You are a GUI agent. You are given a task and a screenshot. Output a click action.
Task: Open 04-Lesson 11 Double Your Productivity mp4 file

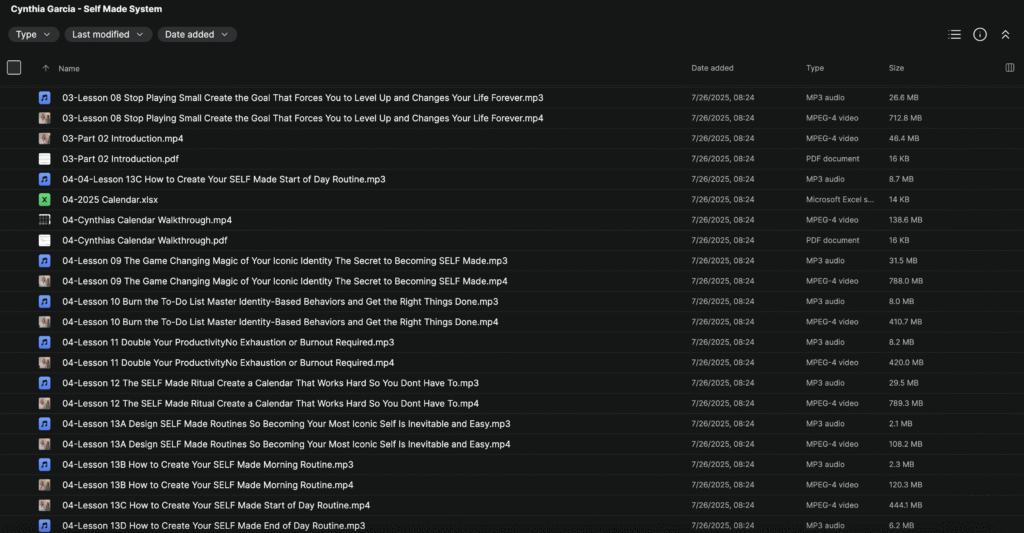(228, 363)
